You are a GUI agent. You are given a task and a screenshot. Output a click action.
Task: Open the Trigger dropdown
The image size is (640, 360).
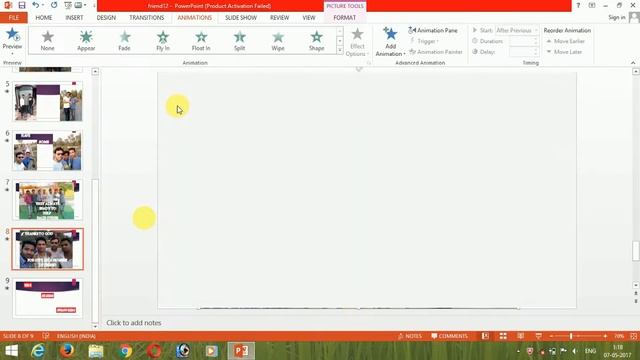coord(424,41)
